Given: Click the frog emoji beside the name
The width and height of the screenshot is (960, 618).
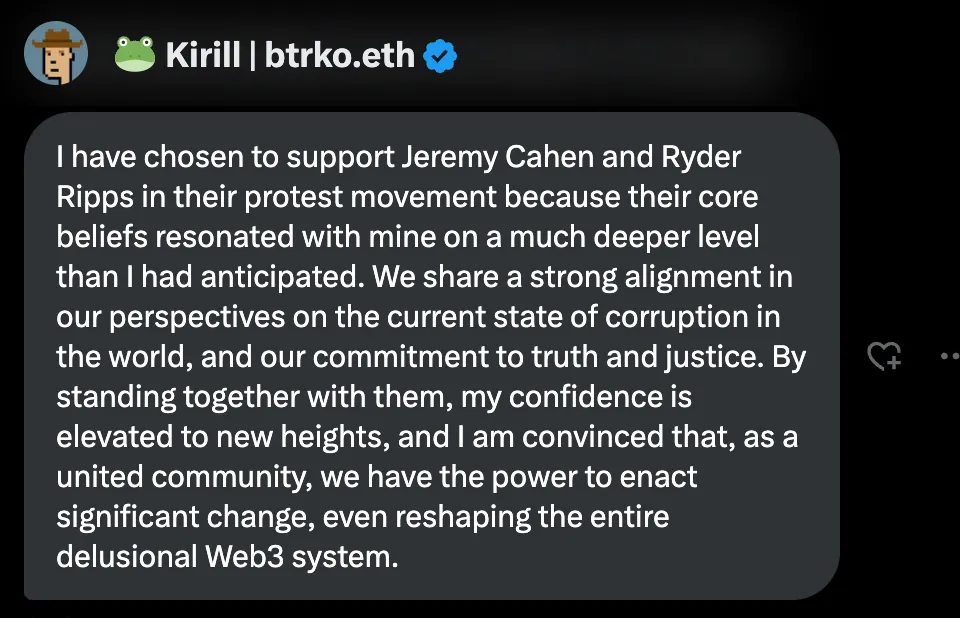Looking at the screenshot, I should click(134, 54).
